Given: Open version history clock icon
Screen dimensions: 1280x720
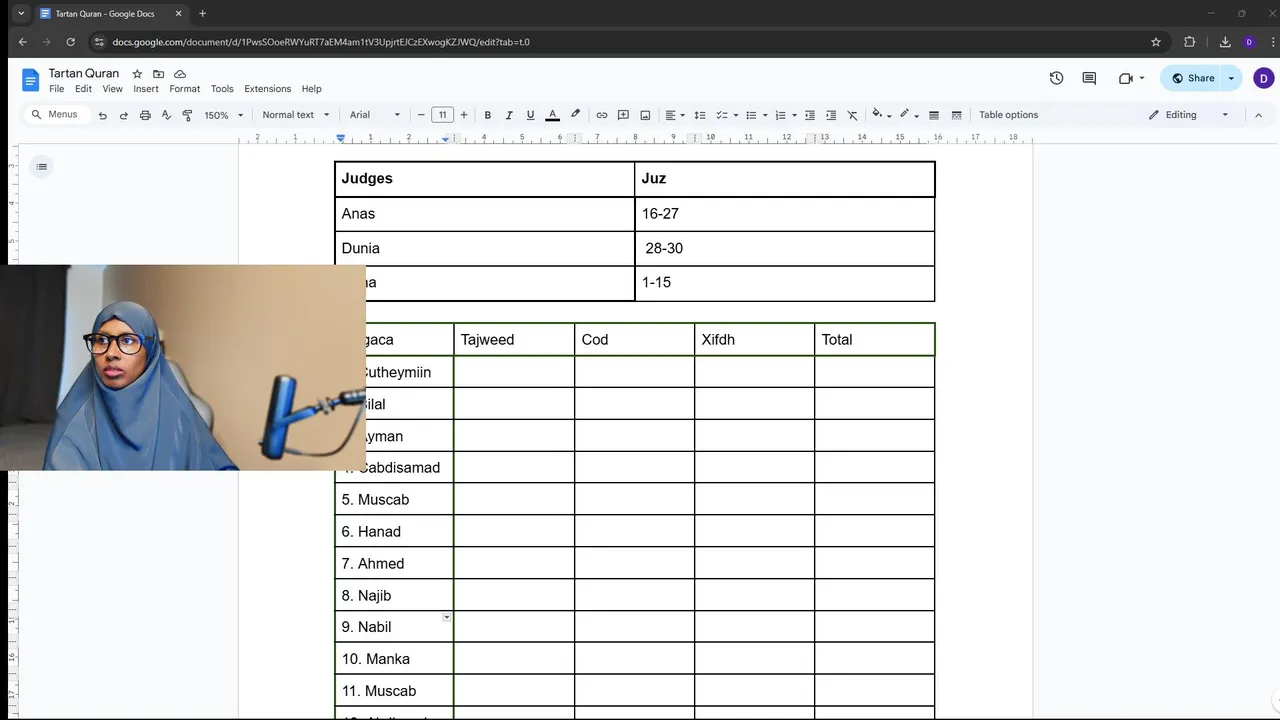Looking at the screenshot, I should tap(1056, 78).
